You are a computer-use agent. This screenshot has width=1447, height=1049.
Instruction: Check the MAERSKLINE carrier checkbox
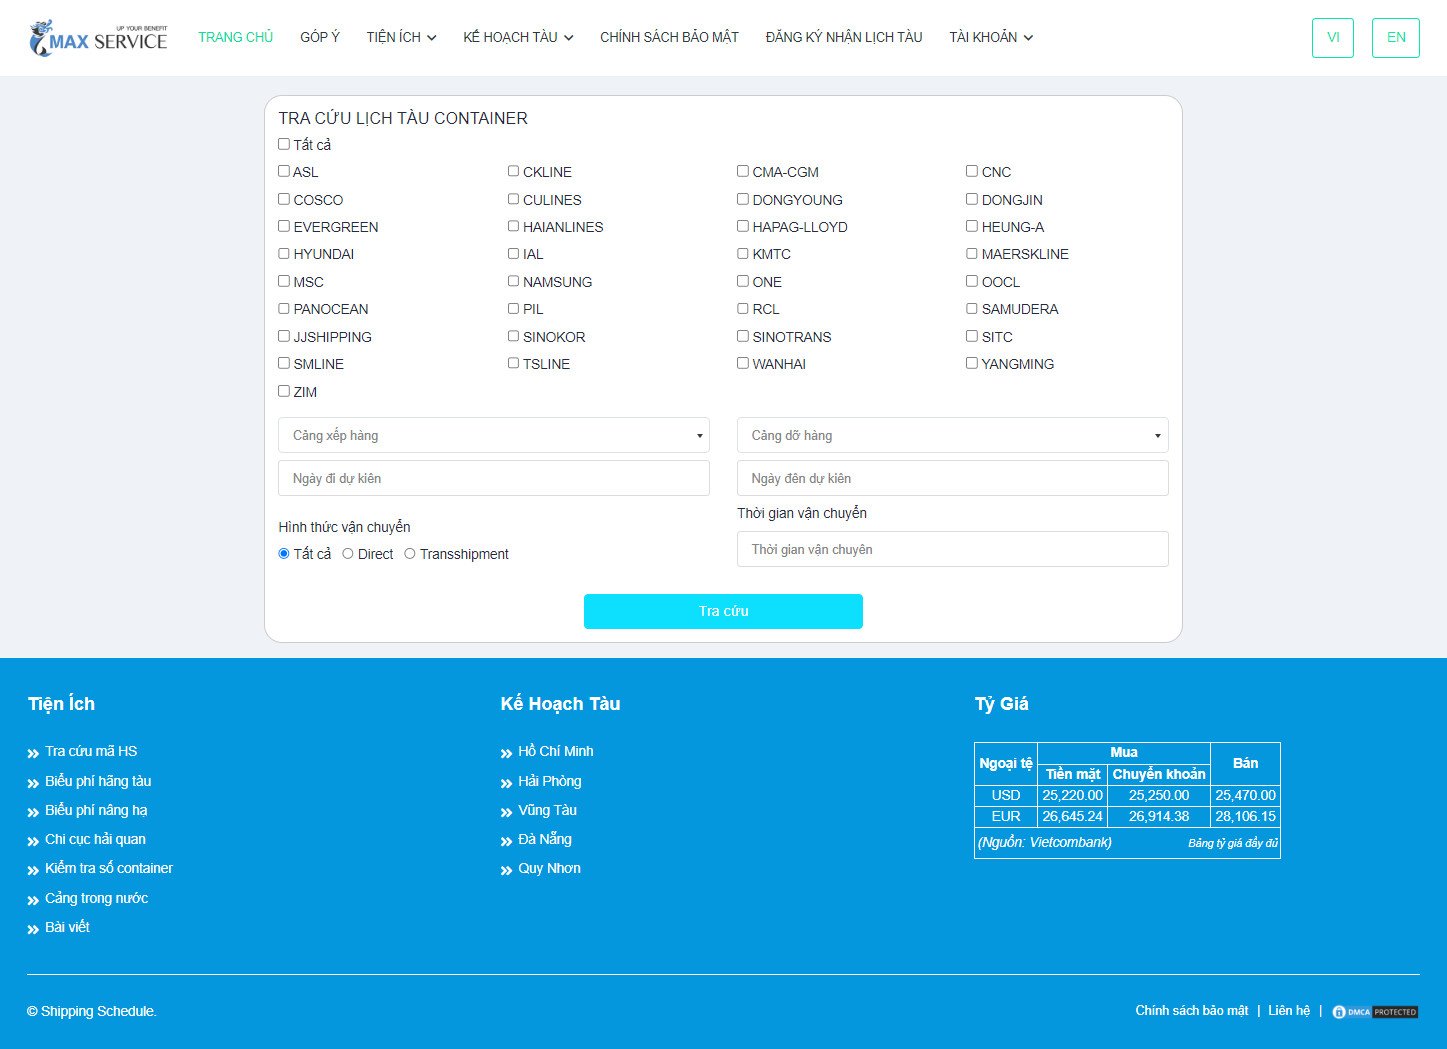971,253
